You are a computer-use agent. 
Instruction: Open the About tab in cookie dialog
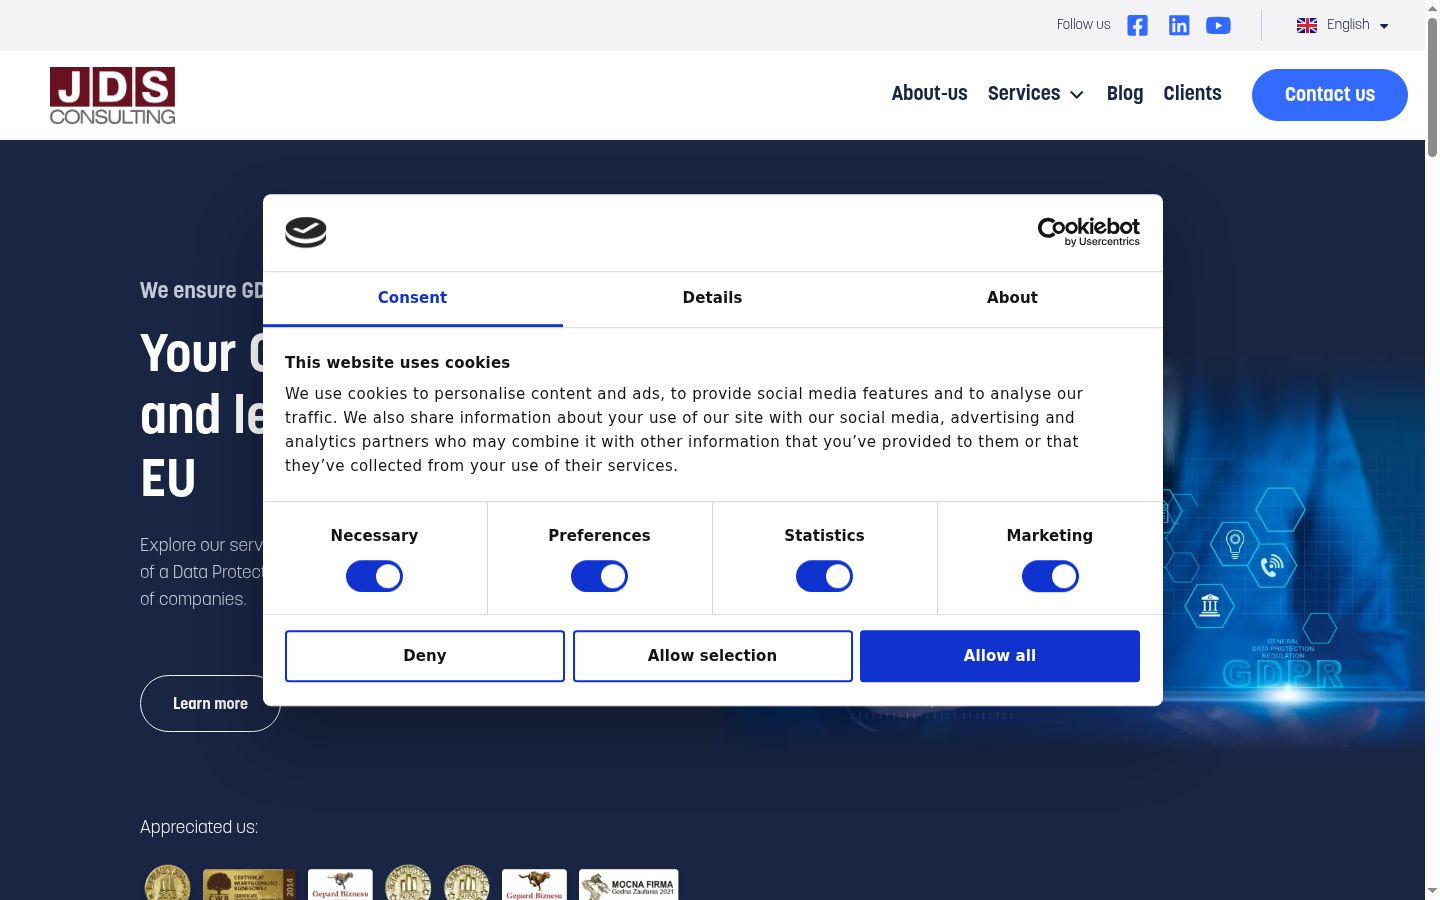(1012, 298)
